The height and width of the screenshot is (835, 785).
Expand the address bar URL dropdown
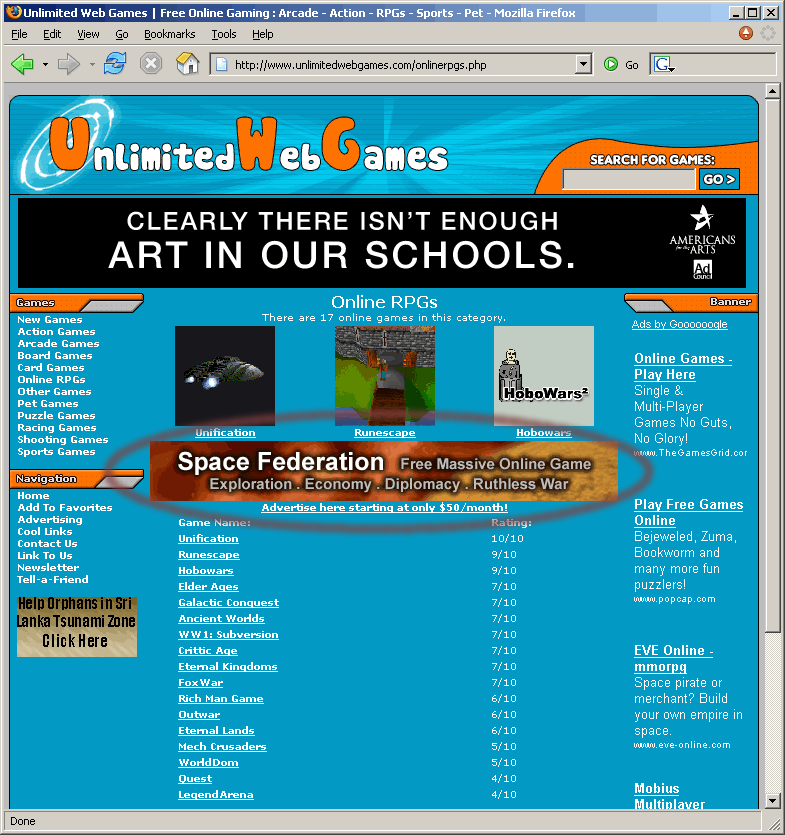(584, 65)
